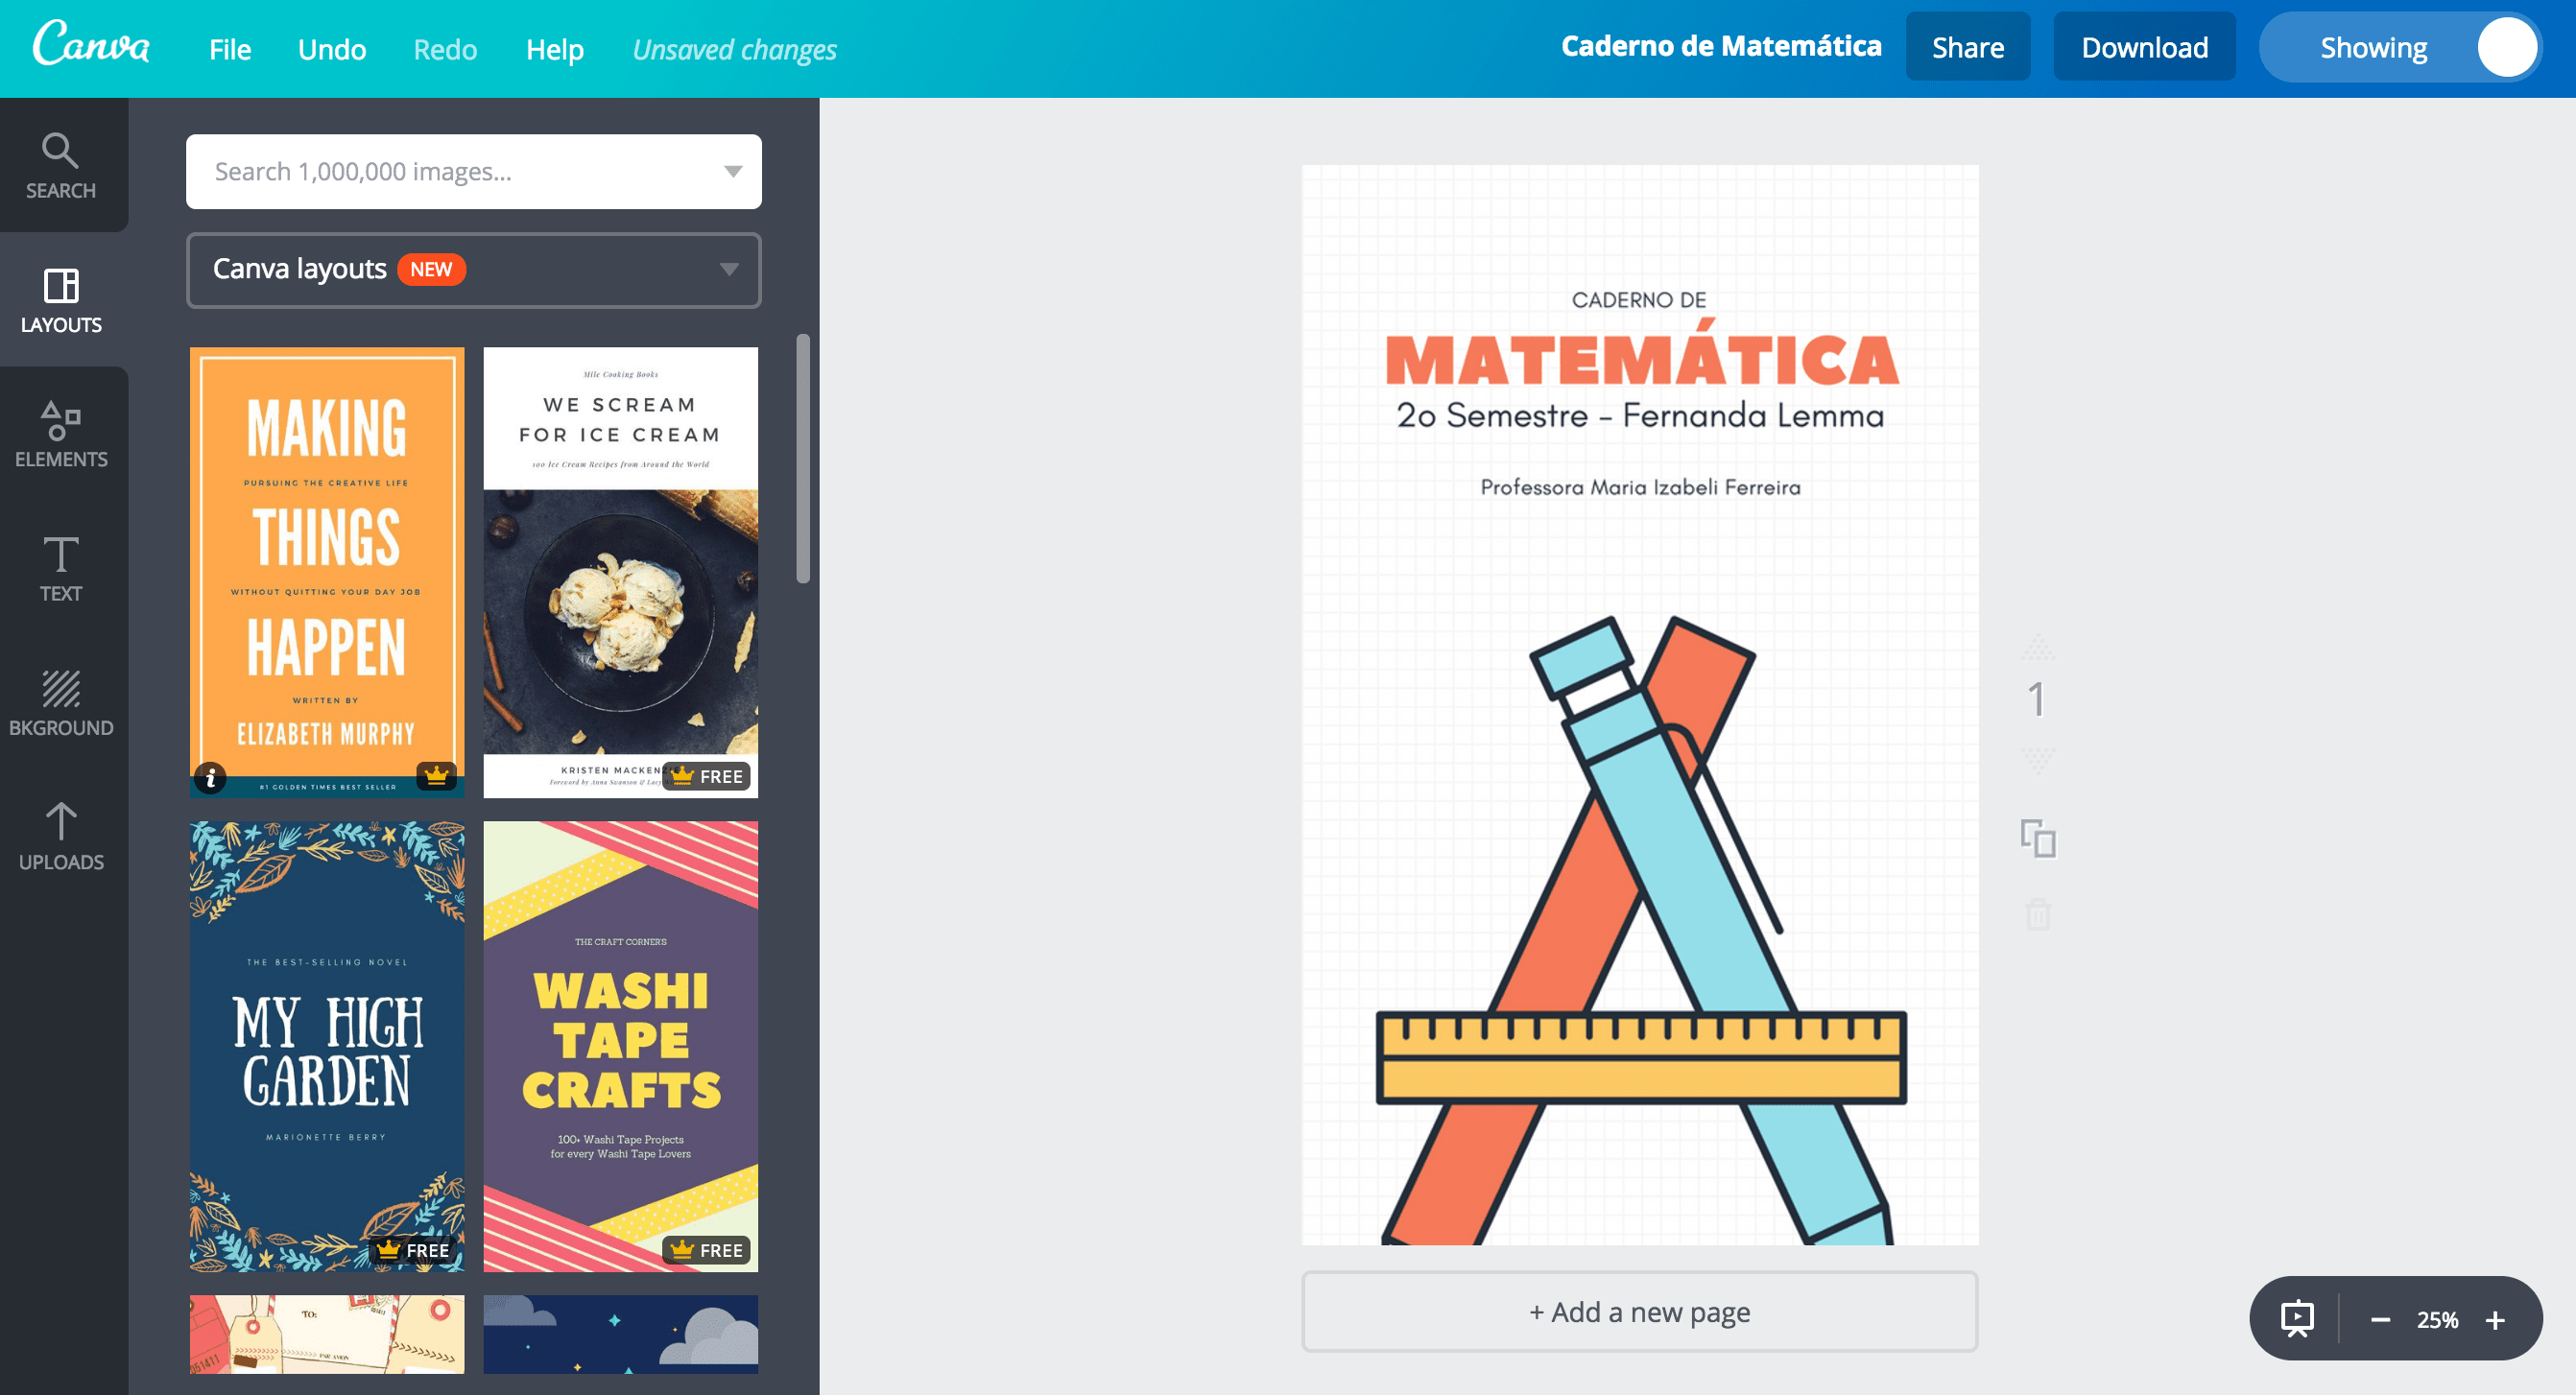The width and height of the screenshot is (2576, 1395).
Task: Click the Share button
Action: (x=1967, y=47)
